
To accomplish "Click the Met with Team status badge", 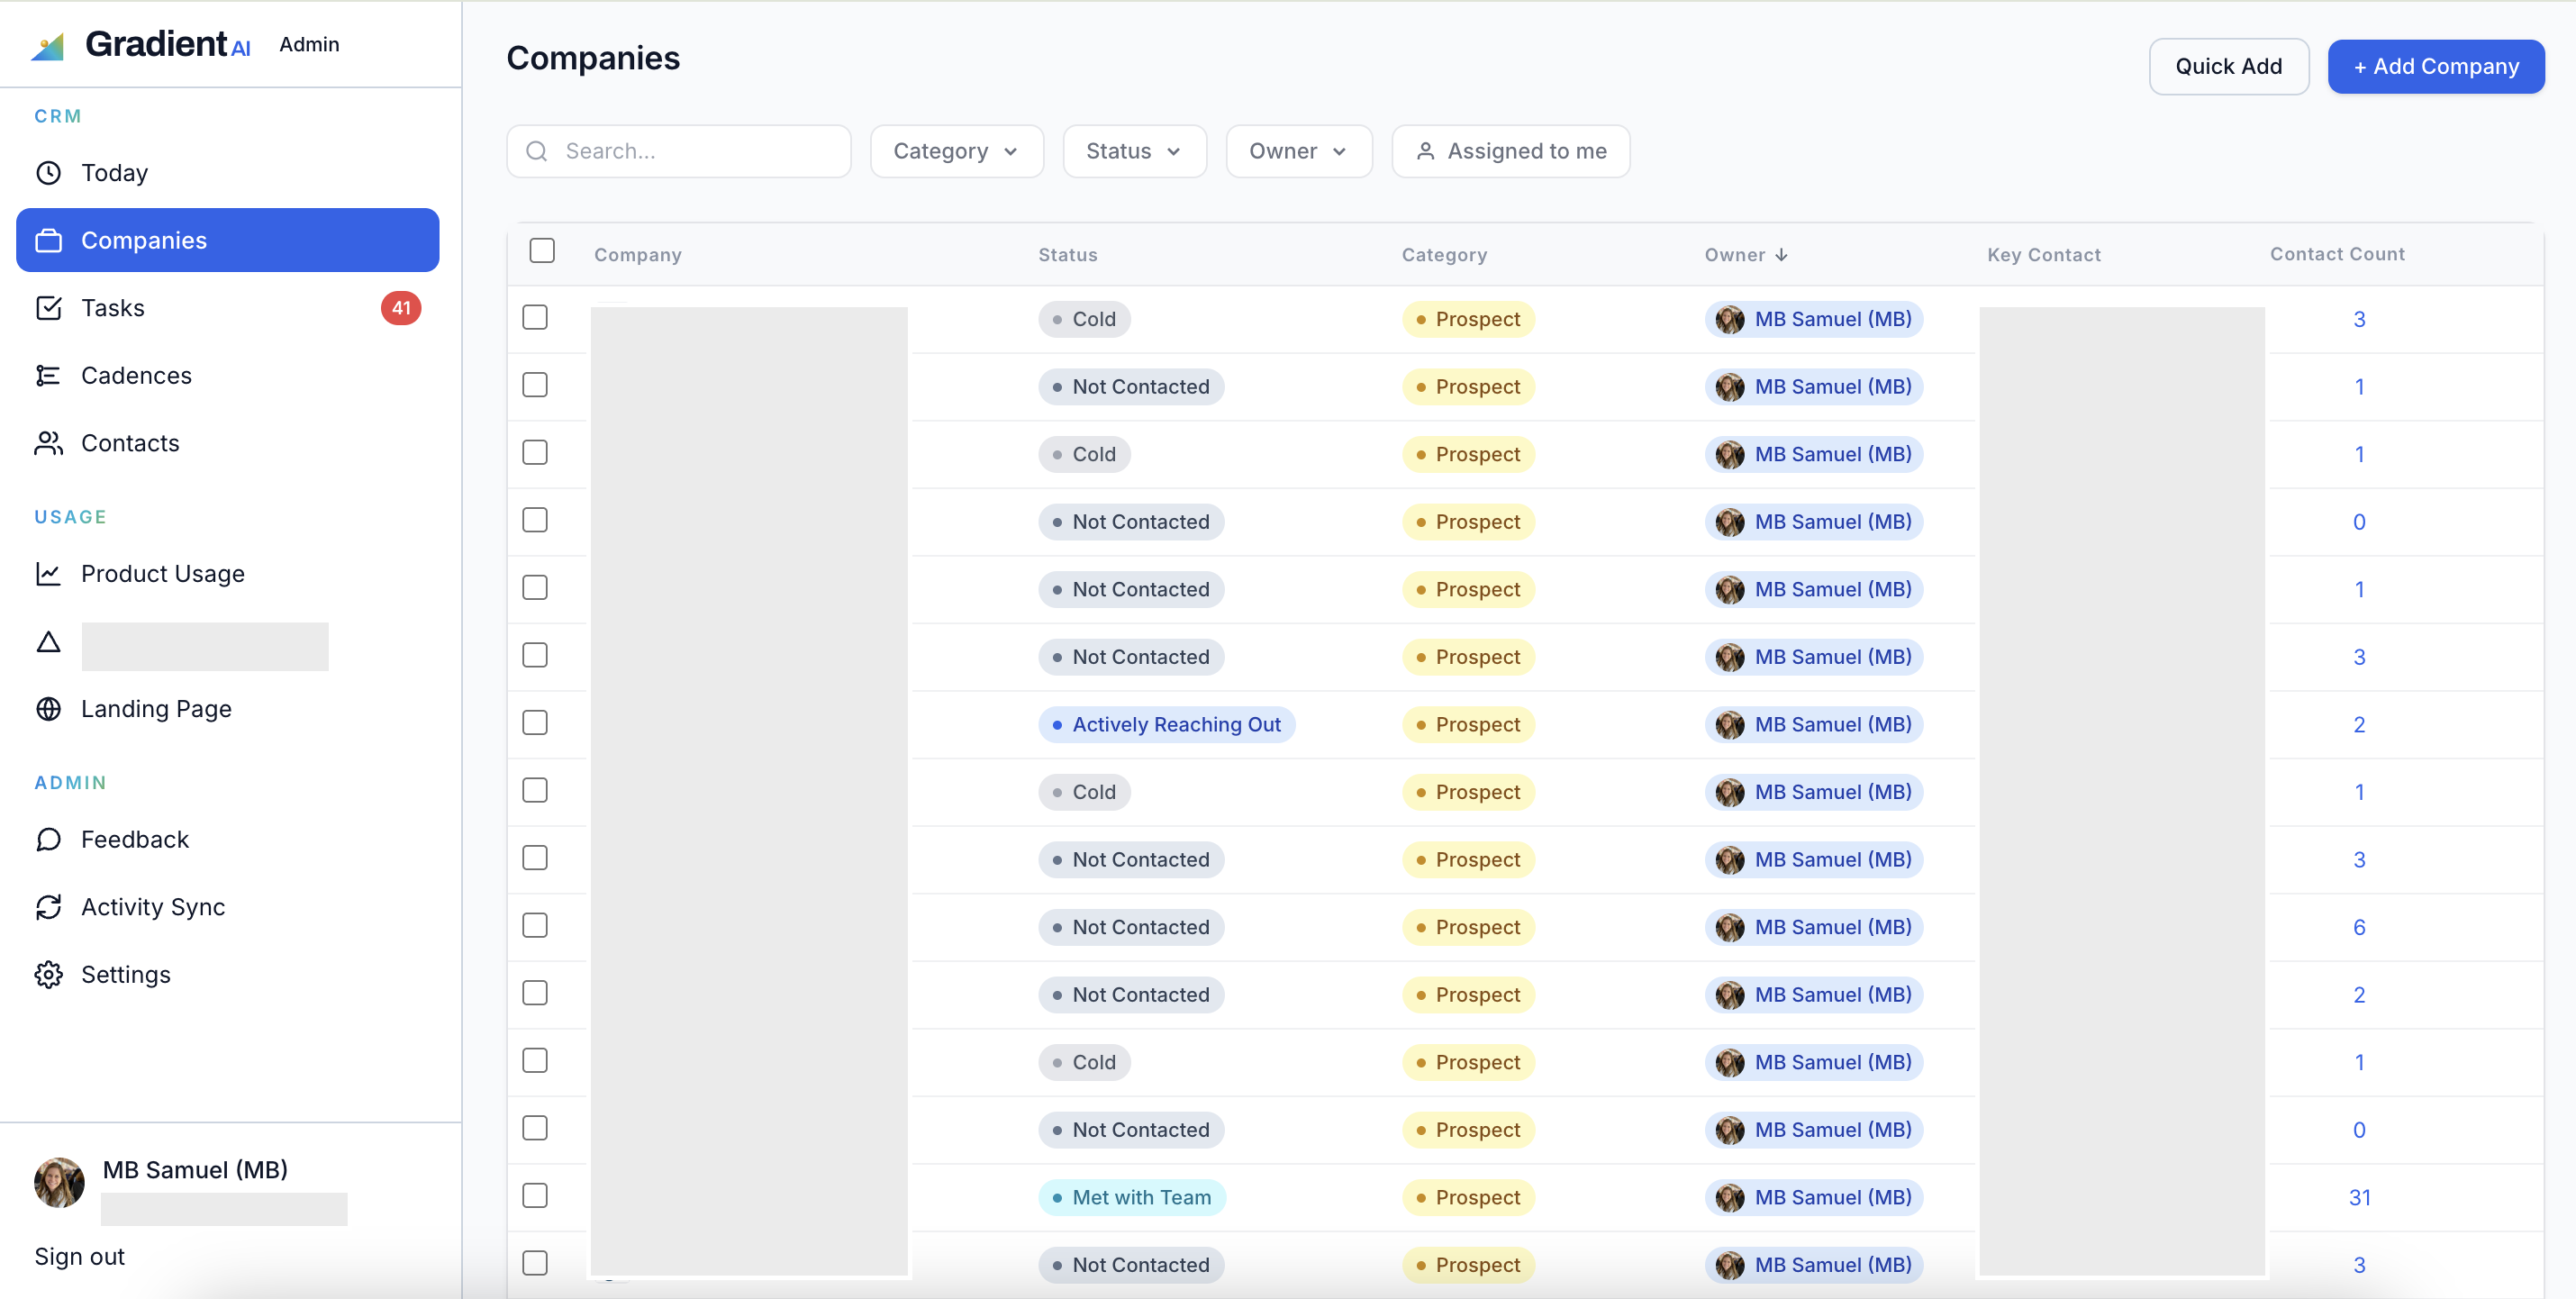I will [x=1131, y=1198].
